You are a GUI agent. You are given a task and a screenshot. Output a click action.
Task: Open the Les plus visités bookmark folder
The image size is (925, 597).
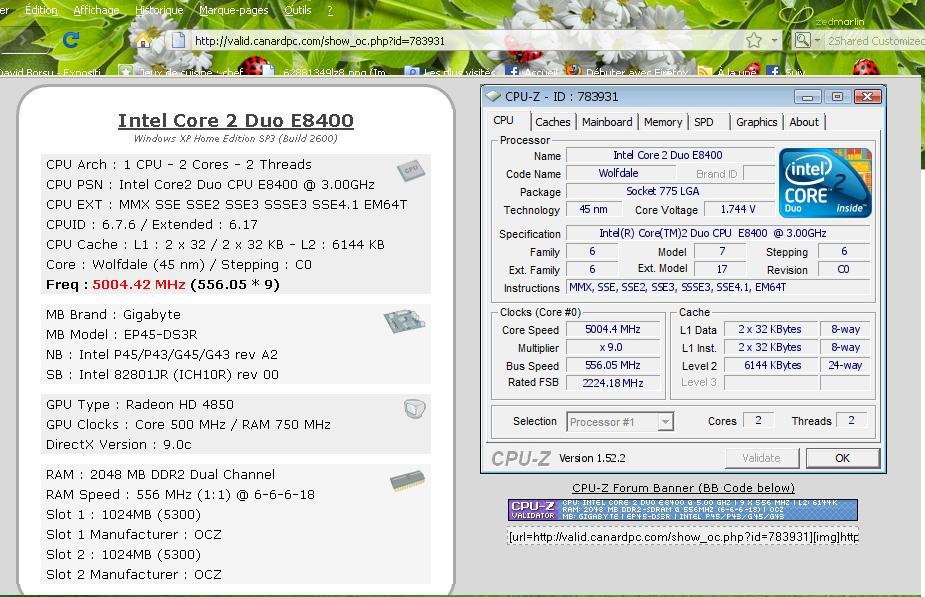pyautogui.click(x=450, y=71)
